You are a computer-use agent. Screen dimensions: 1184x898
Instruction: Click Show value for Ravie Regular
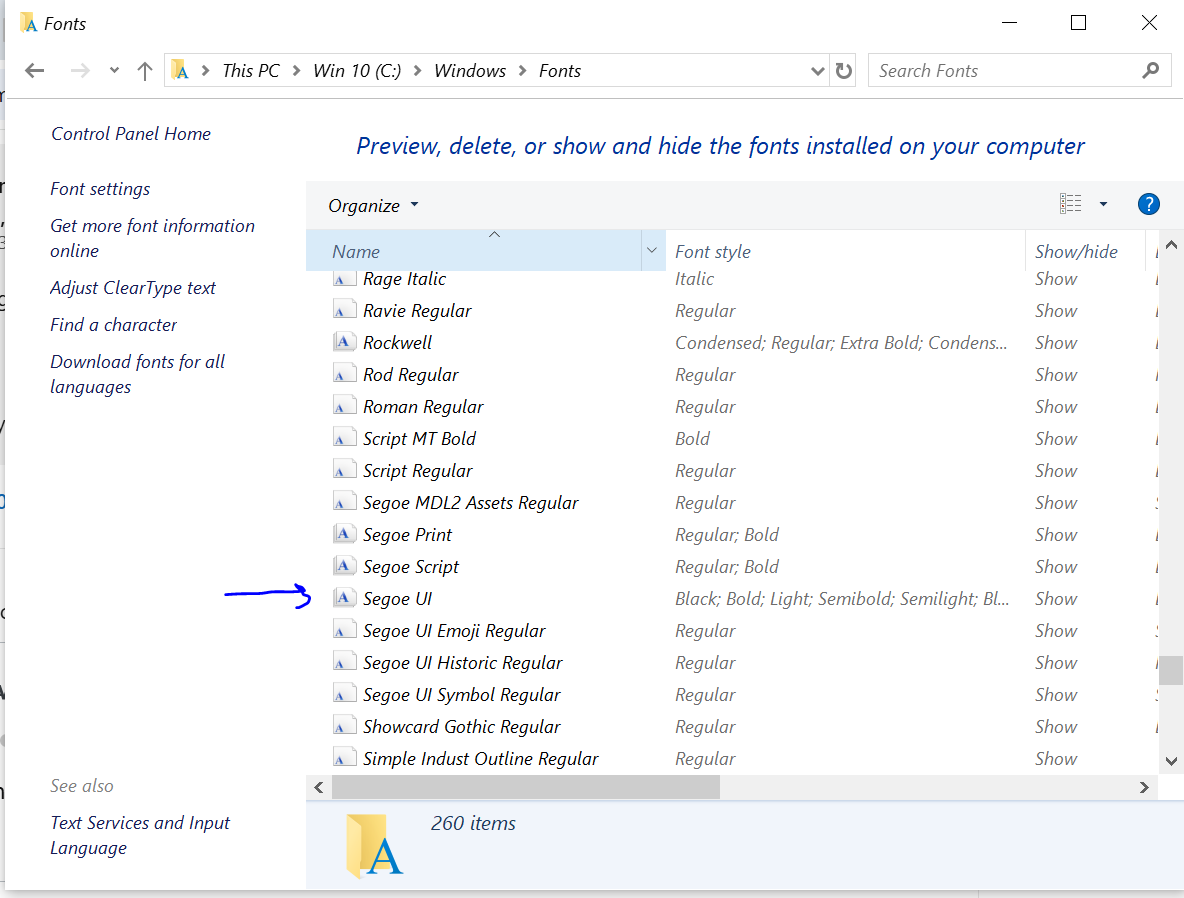1056,310
